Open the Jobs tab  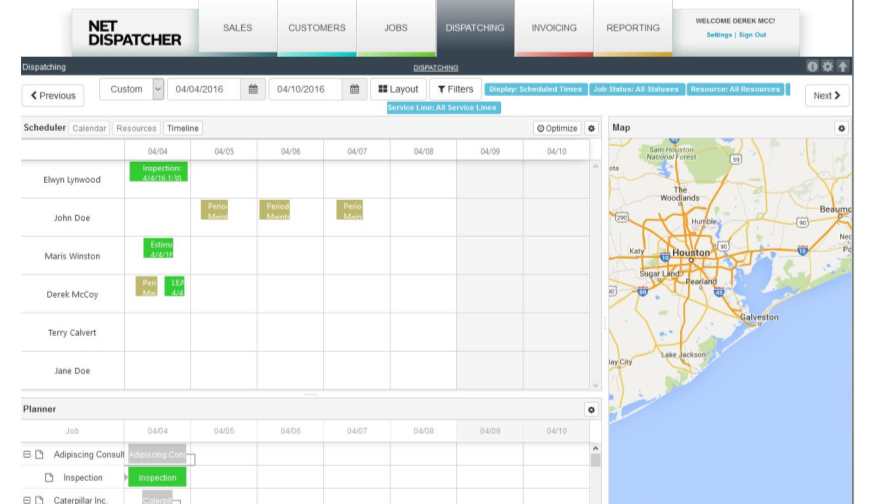pos(396,27)
